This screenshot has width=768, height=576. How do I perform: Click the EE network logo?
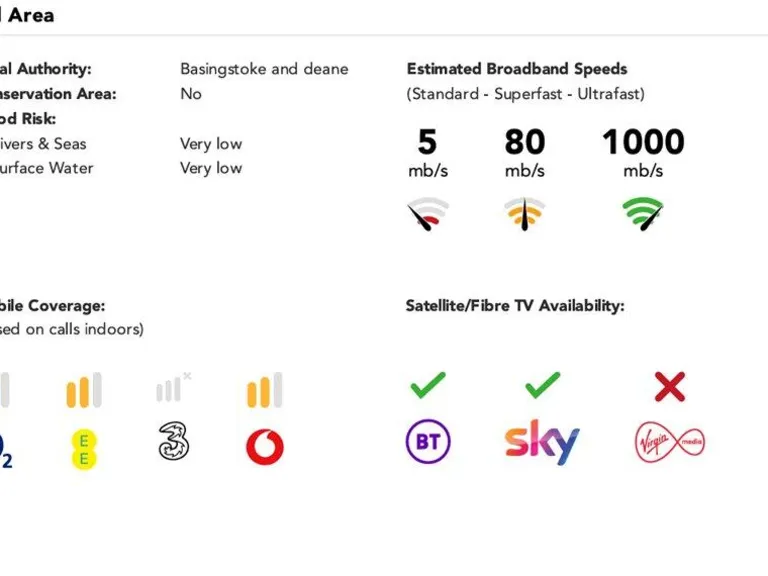click(84, 445)
